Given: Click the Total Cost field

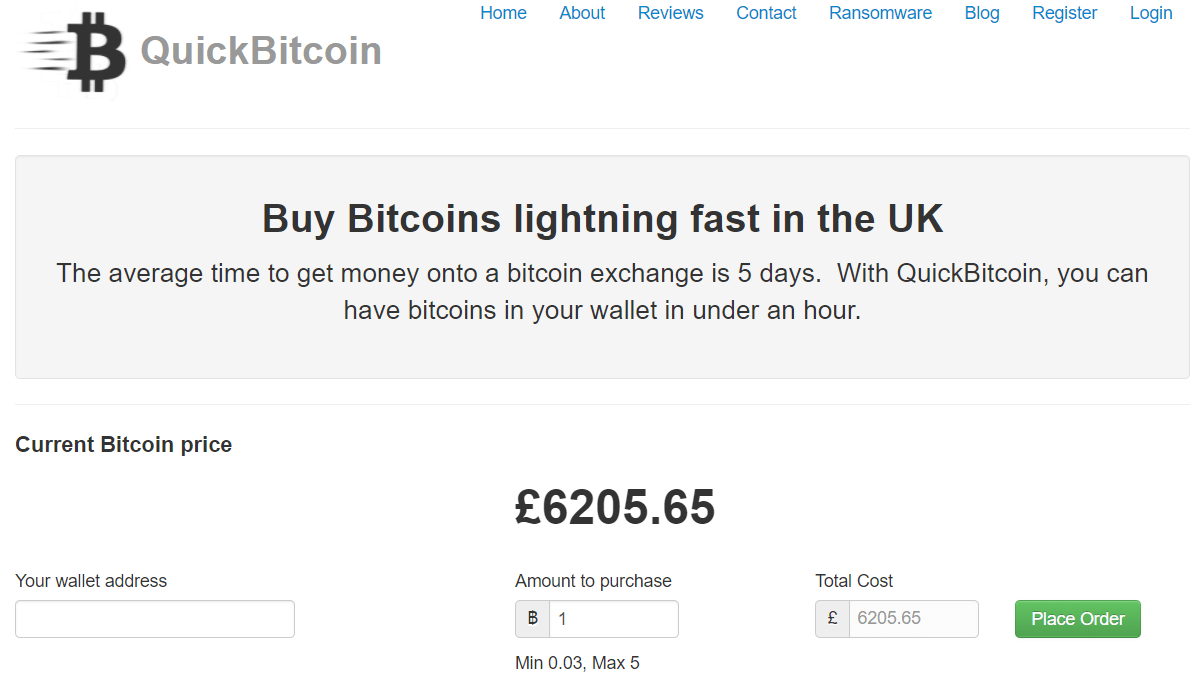Looking at the screenshot, I should pos(914,619).
